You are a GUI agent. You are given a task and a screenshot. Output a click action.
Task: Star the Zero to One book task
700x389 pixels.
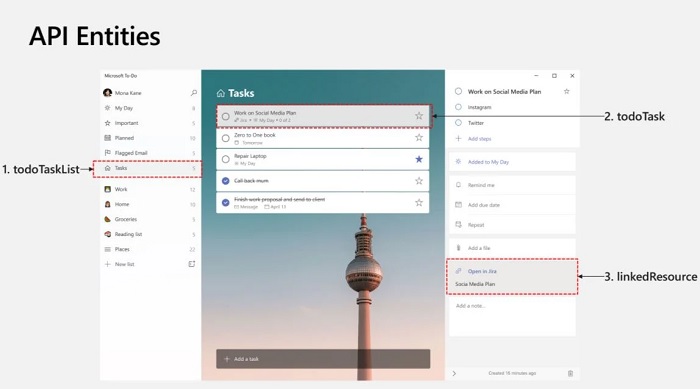[419, 138]
